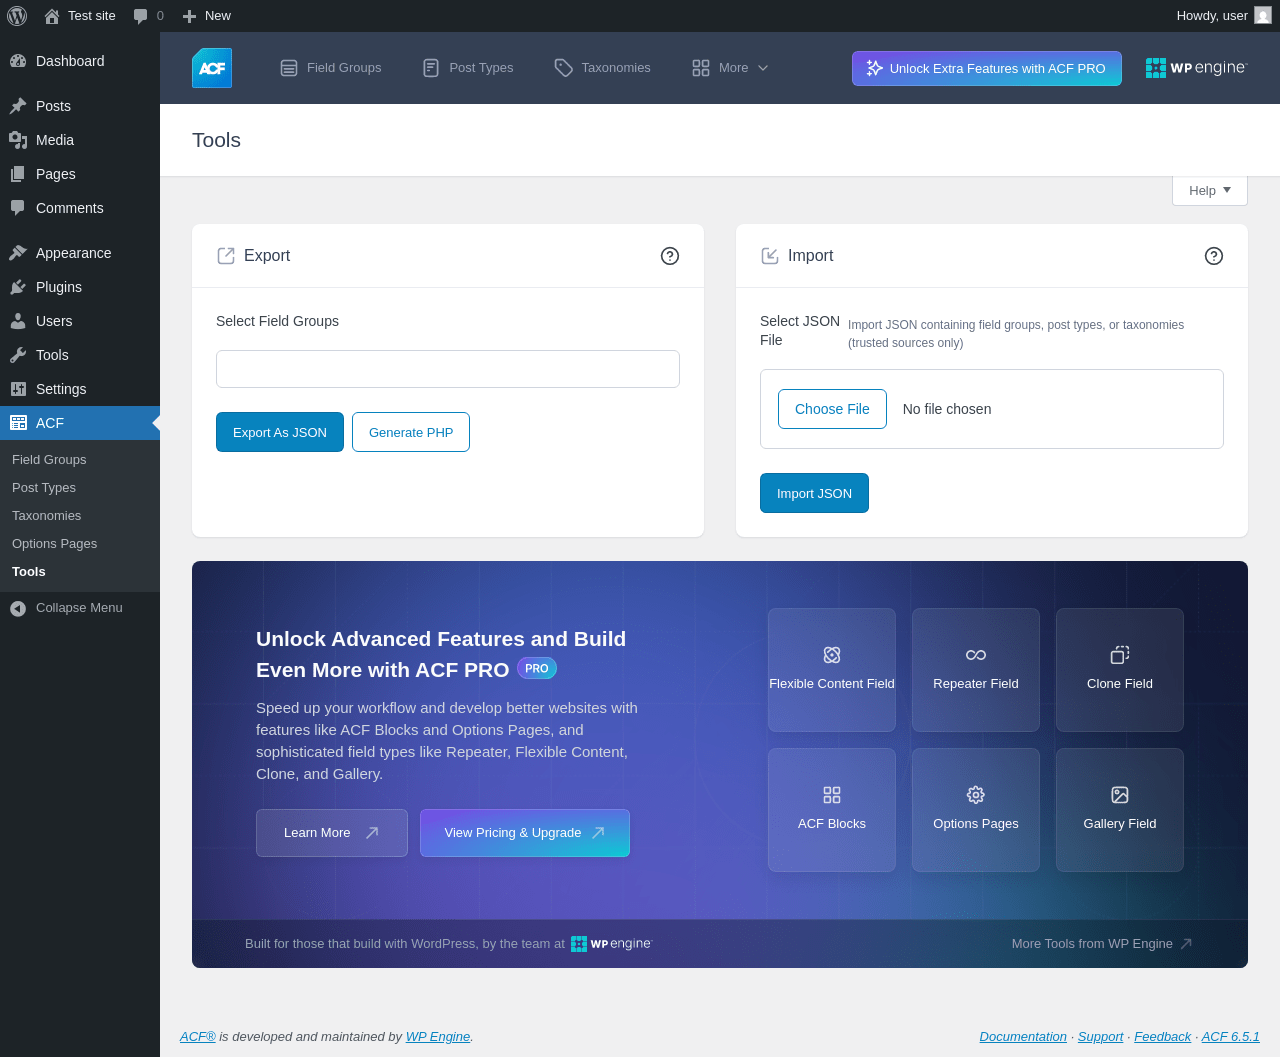Open the Support footer link

(x=1100, y=1037)
